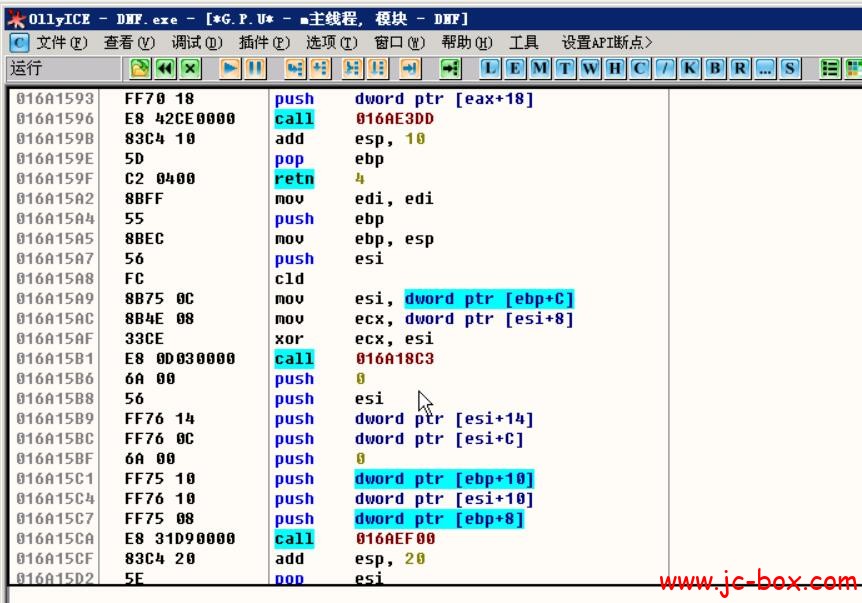This screenshot has width=862, height=603.
Task: Show executable modules with the E button
Action: [515, 69]
